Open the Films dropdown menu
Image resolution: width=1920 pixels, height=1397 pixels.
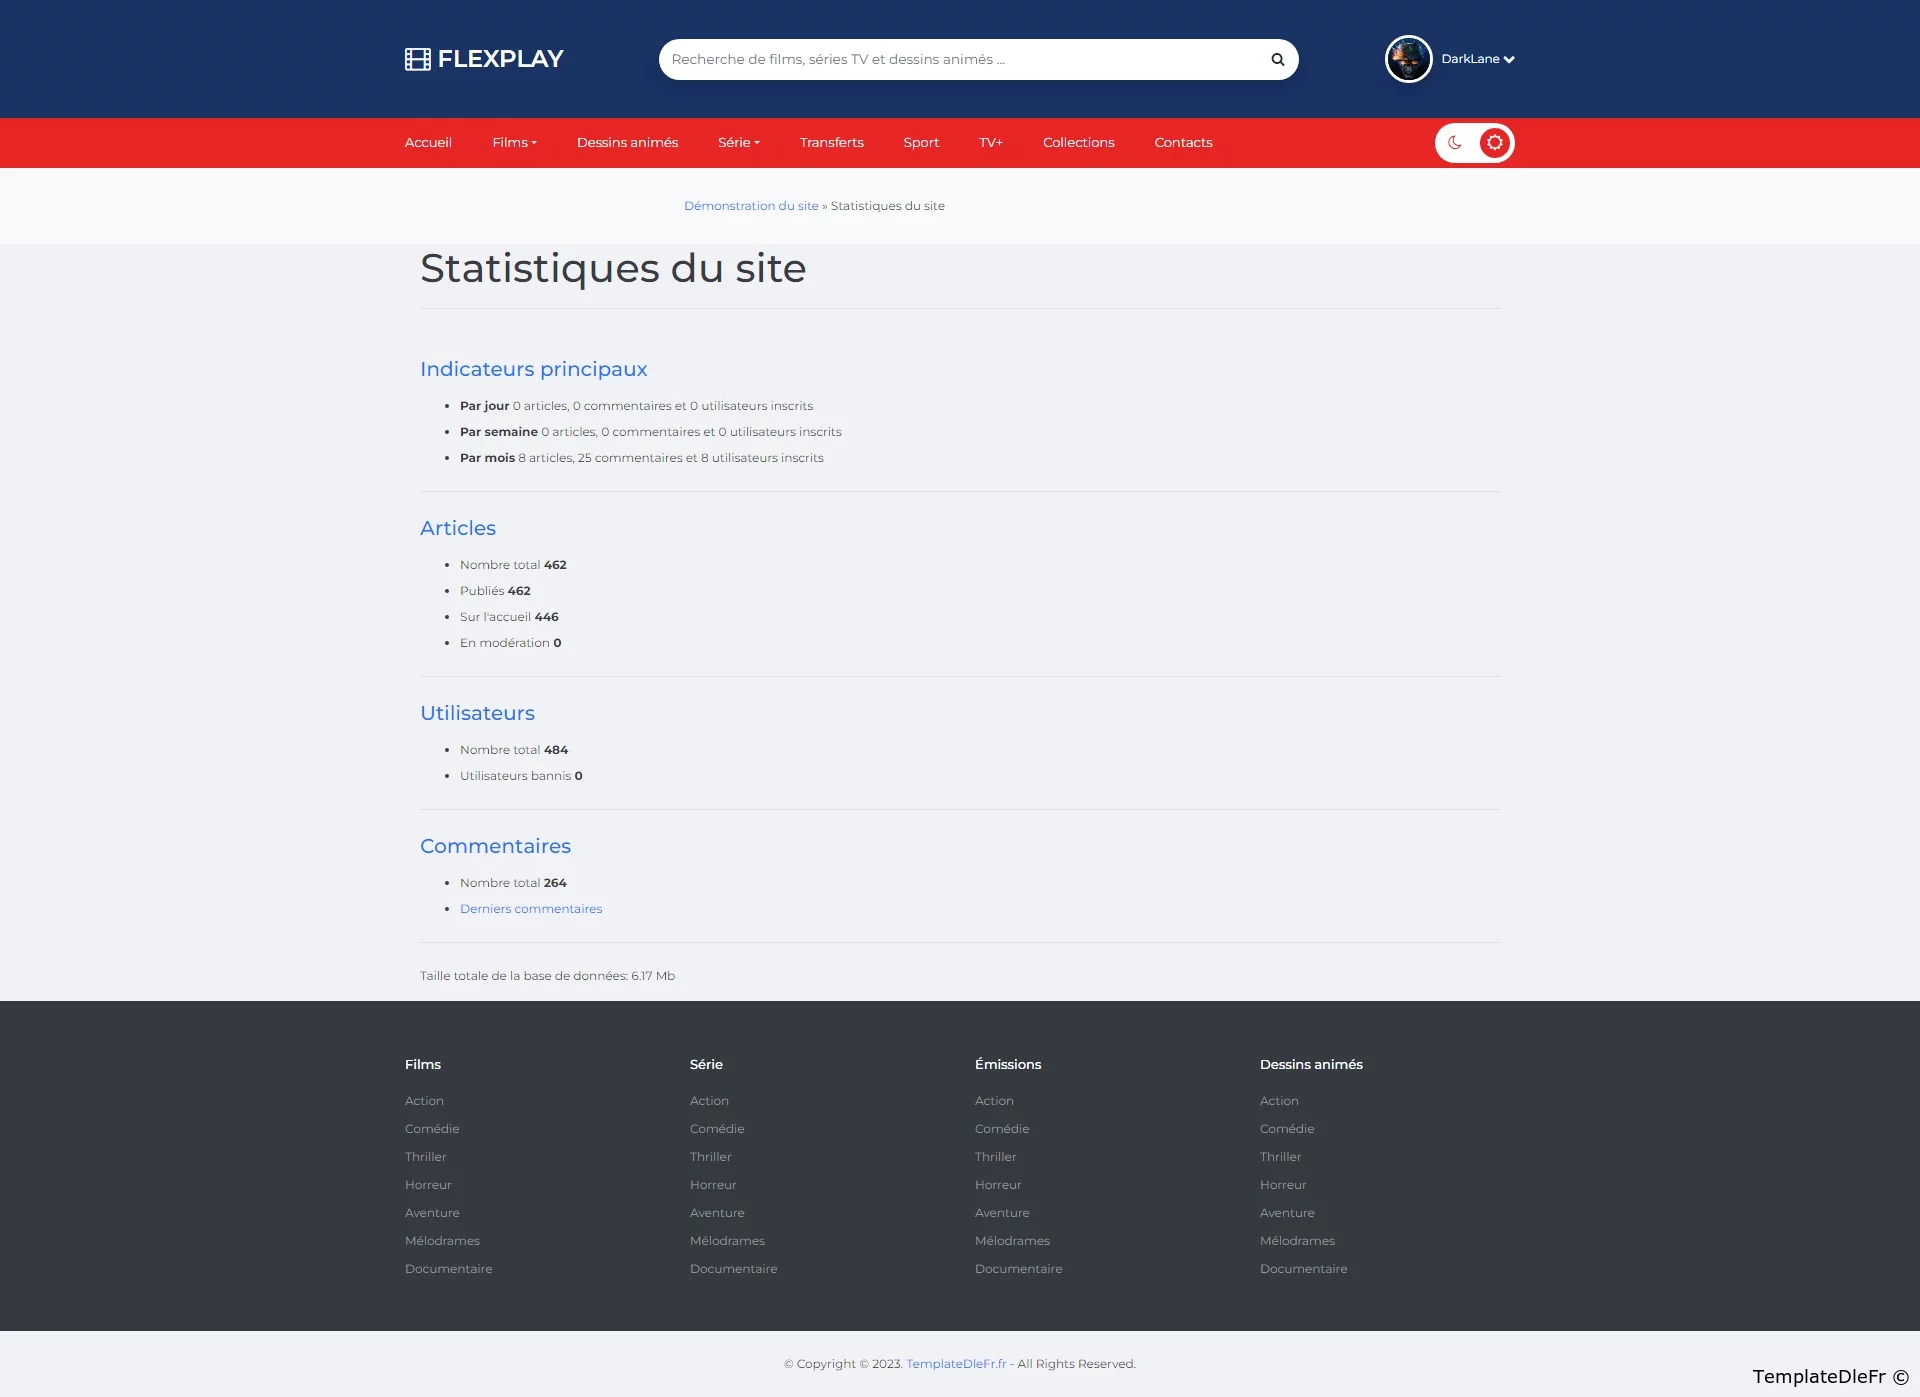(514, 142)
